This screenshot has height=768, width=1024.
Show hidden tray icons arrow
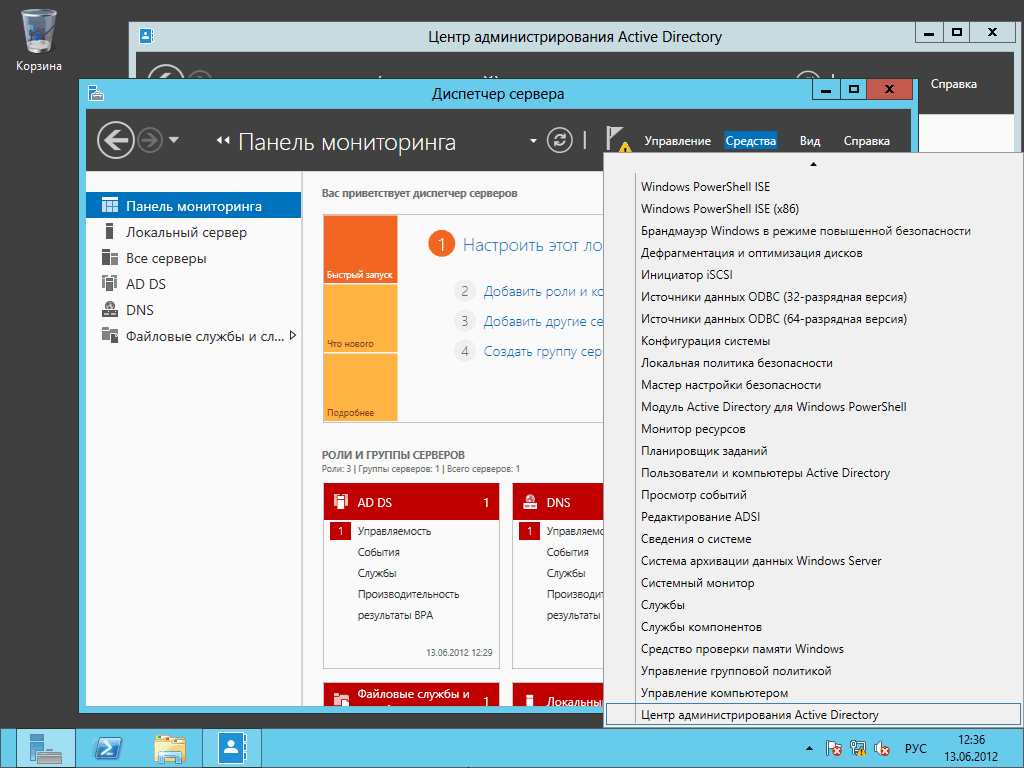point(810,748)
